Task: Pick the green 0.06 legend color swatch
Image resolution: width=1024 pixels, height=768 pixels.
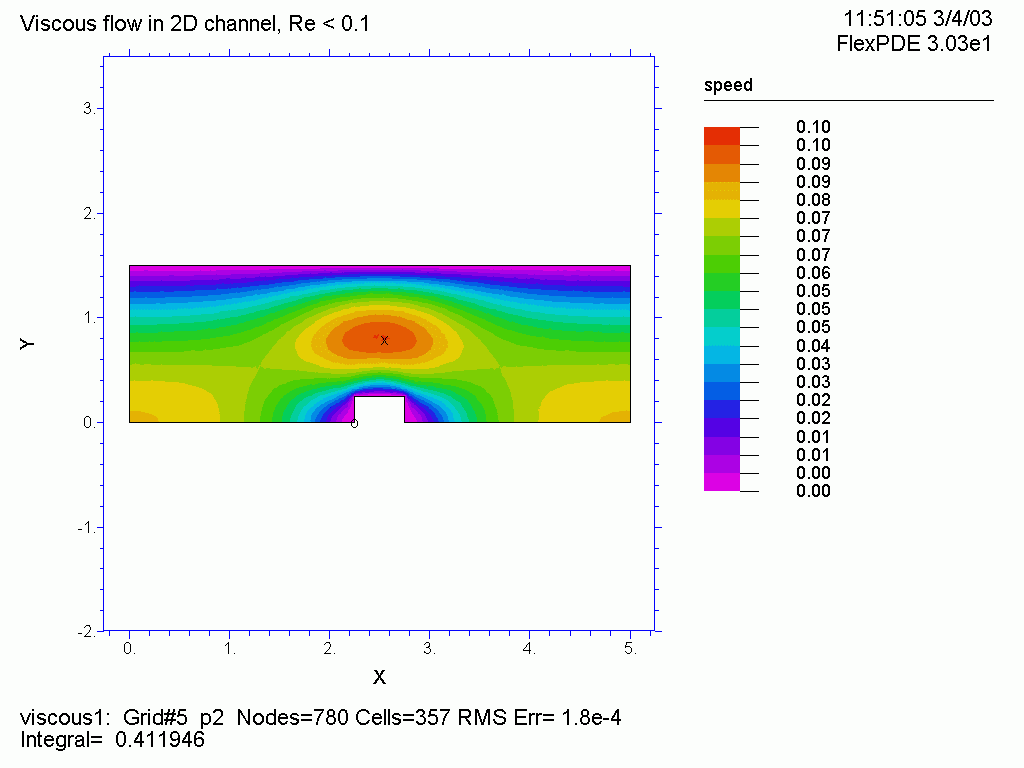Action: tap(721, 264)
